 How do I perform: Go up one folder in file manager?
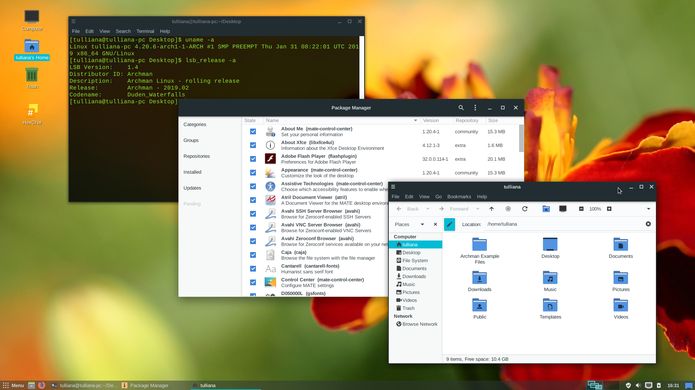point(492,209)
